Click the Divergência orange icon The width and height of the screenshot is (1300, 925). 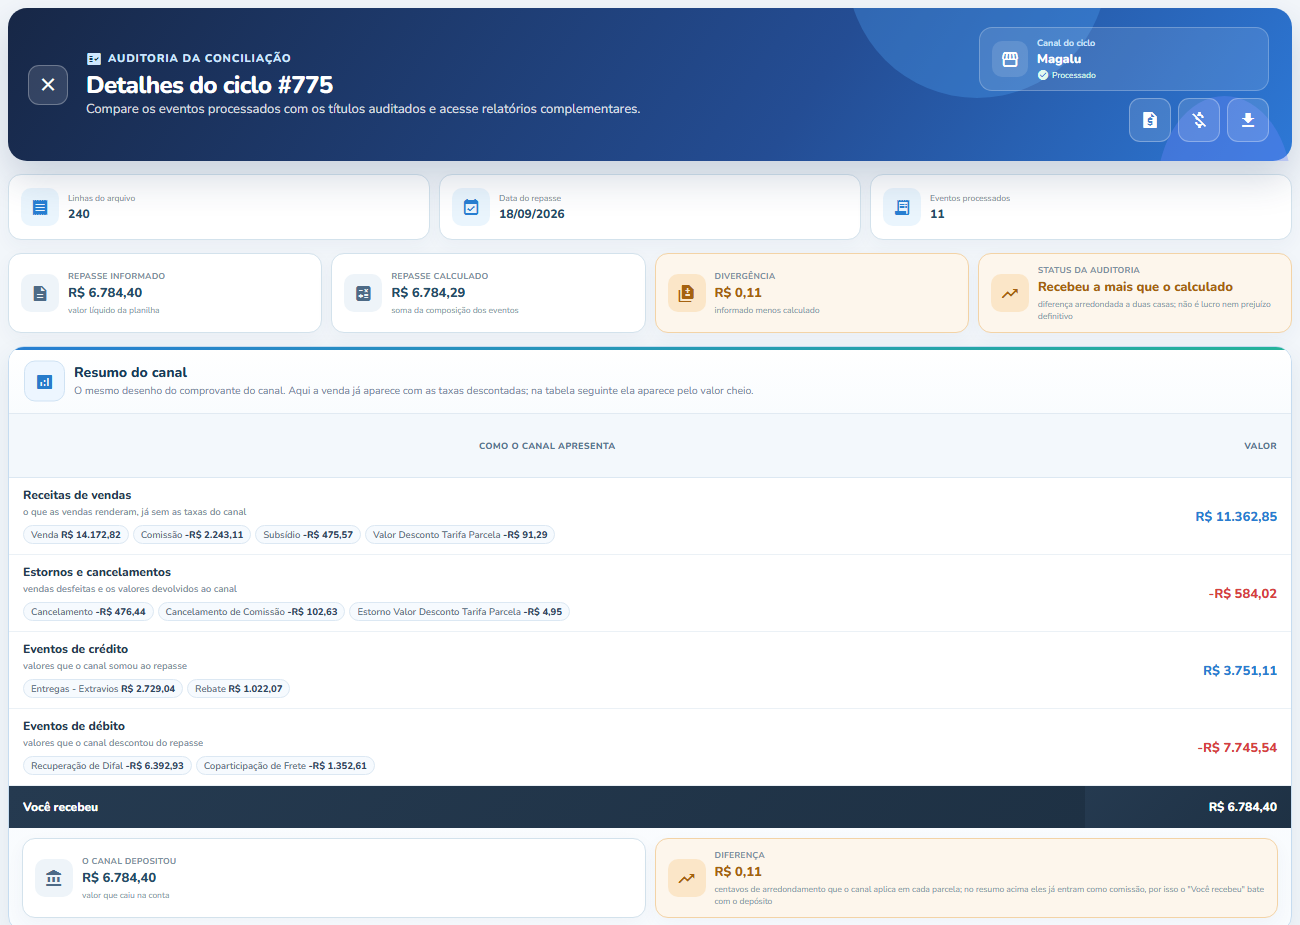point(686,293)
